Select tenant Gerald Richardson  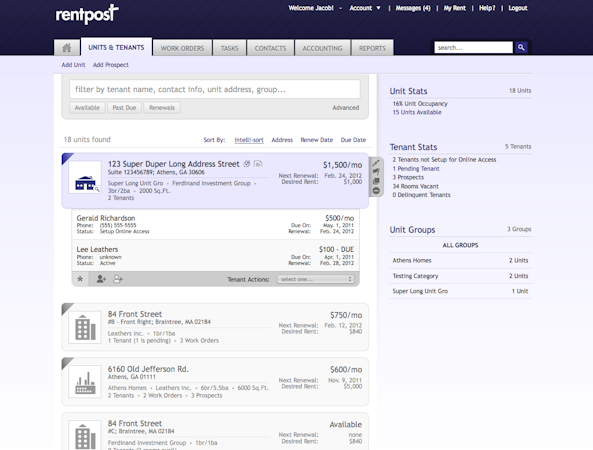click(x=106, y=218)
